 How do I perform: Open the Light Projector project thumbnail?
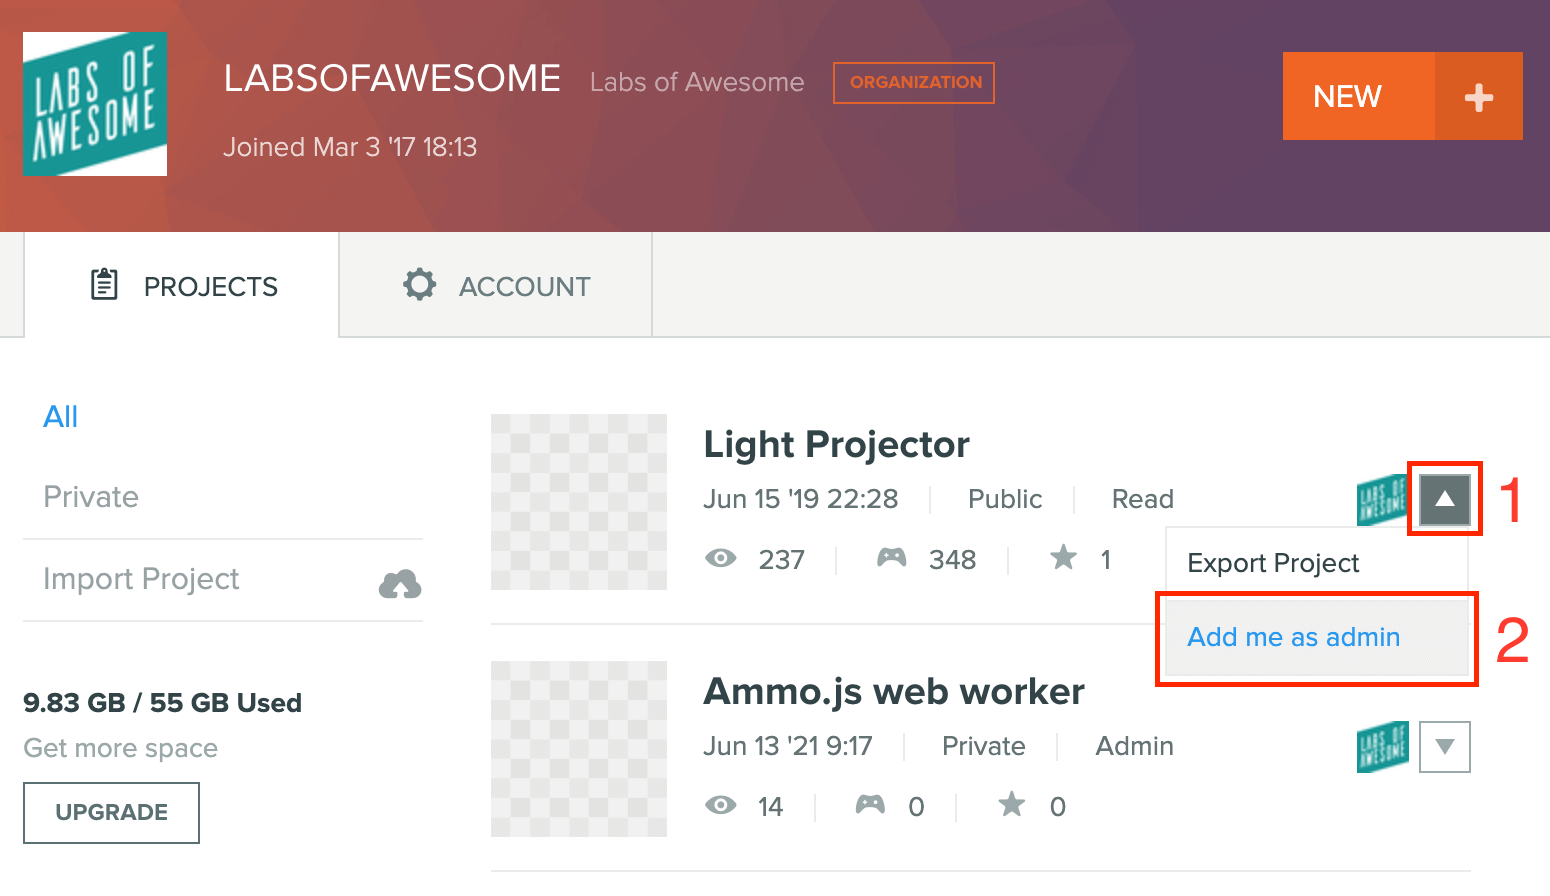coord(579,502)
